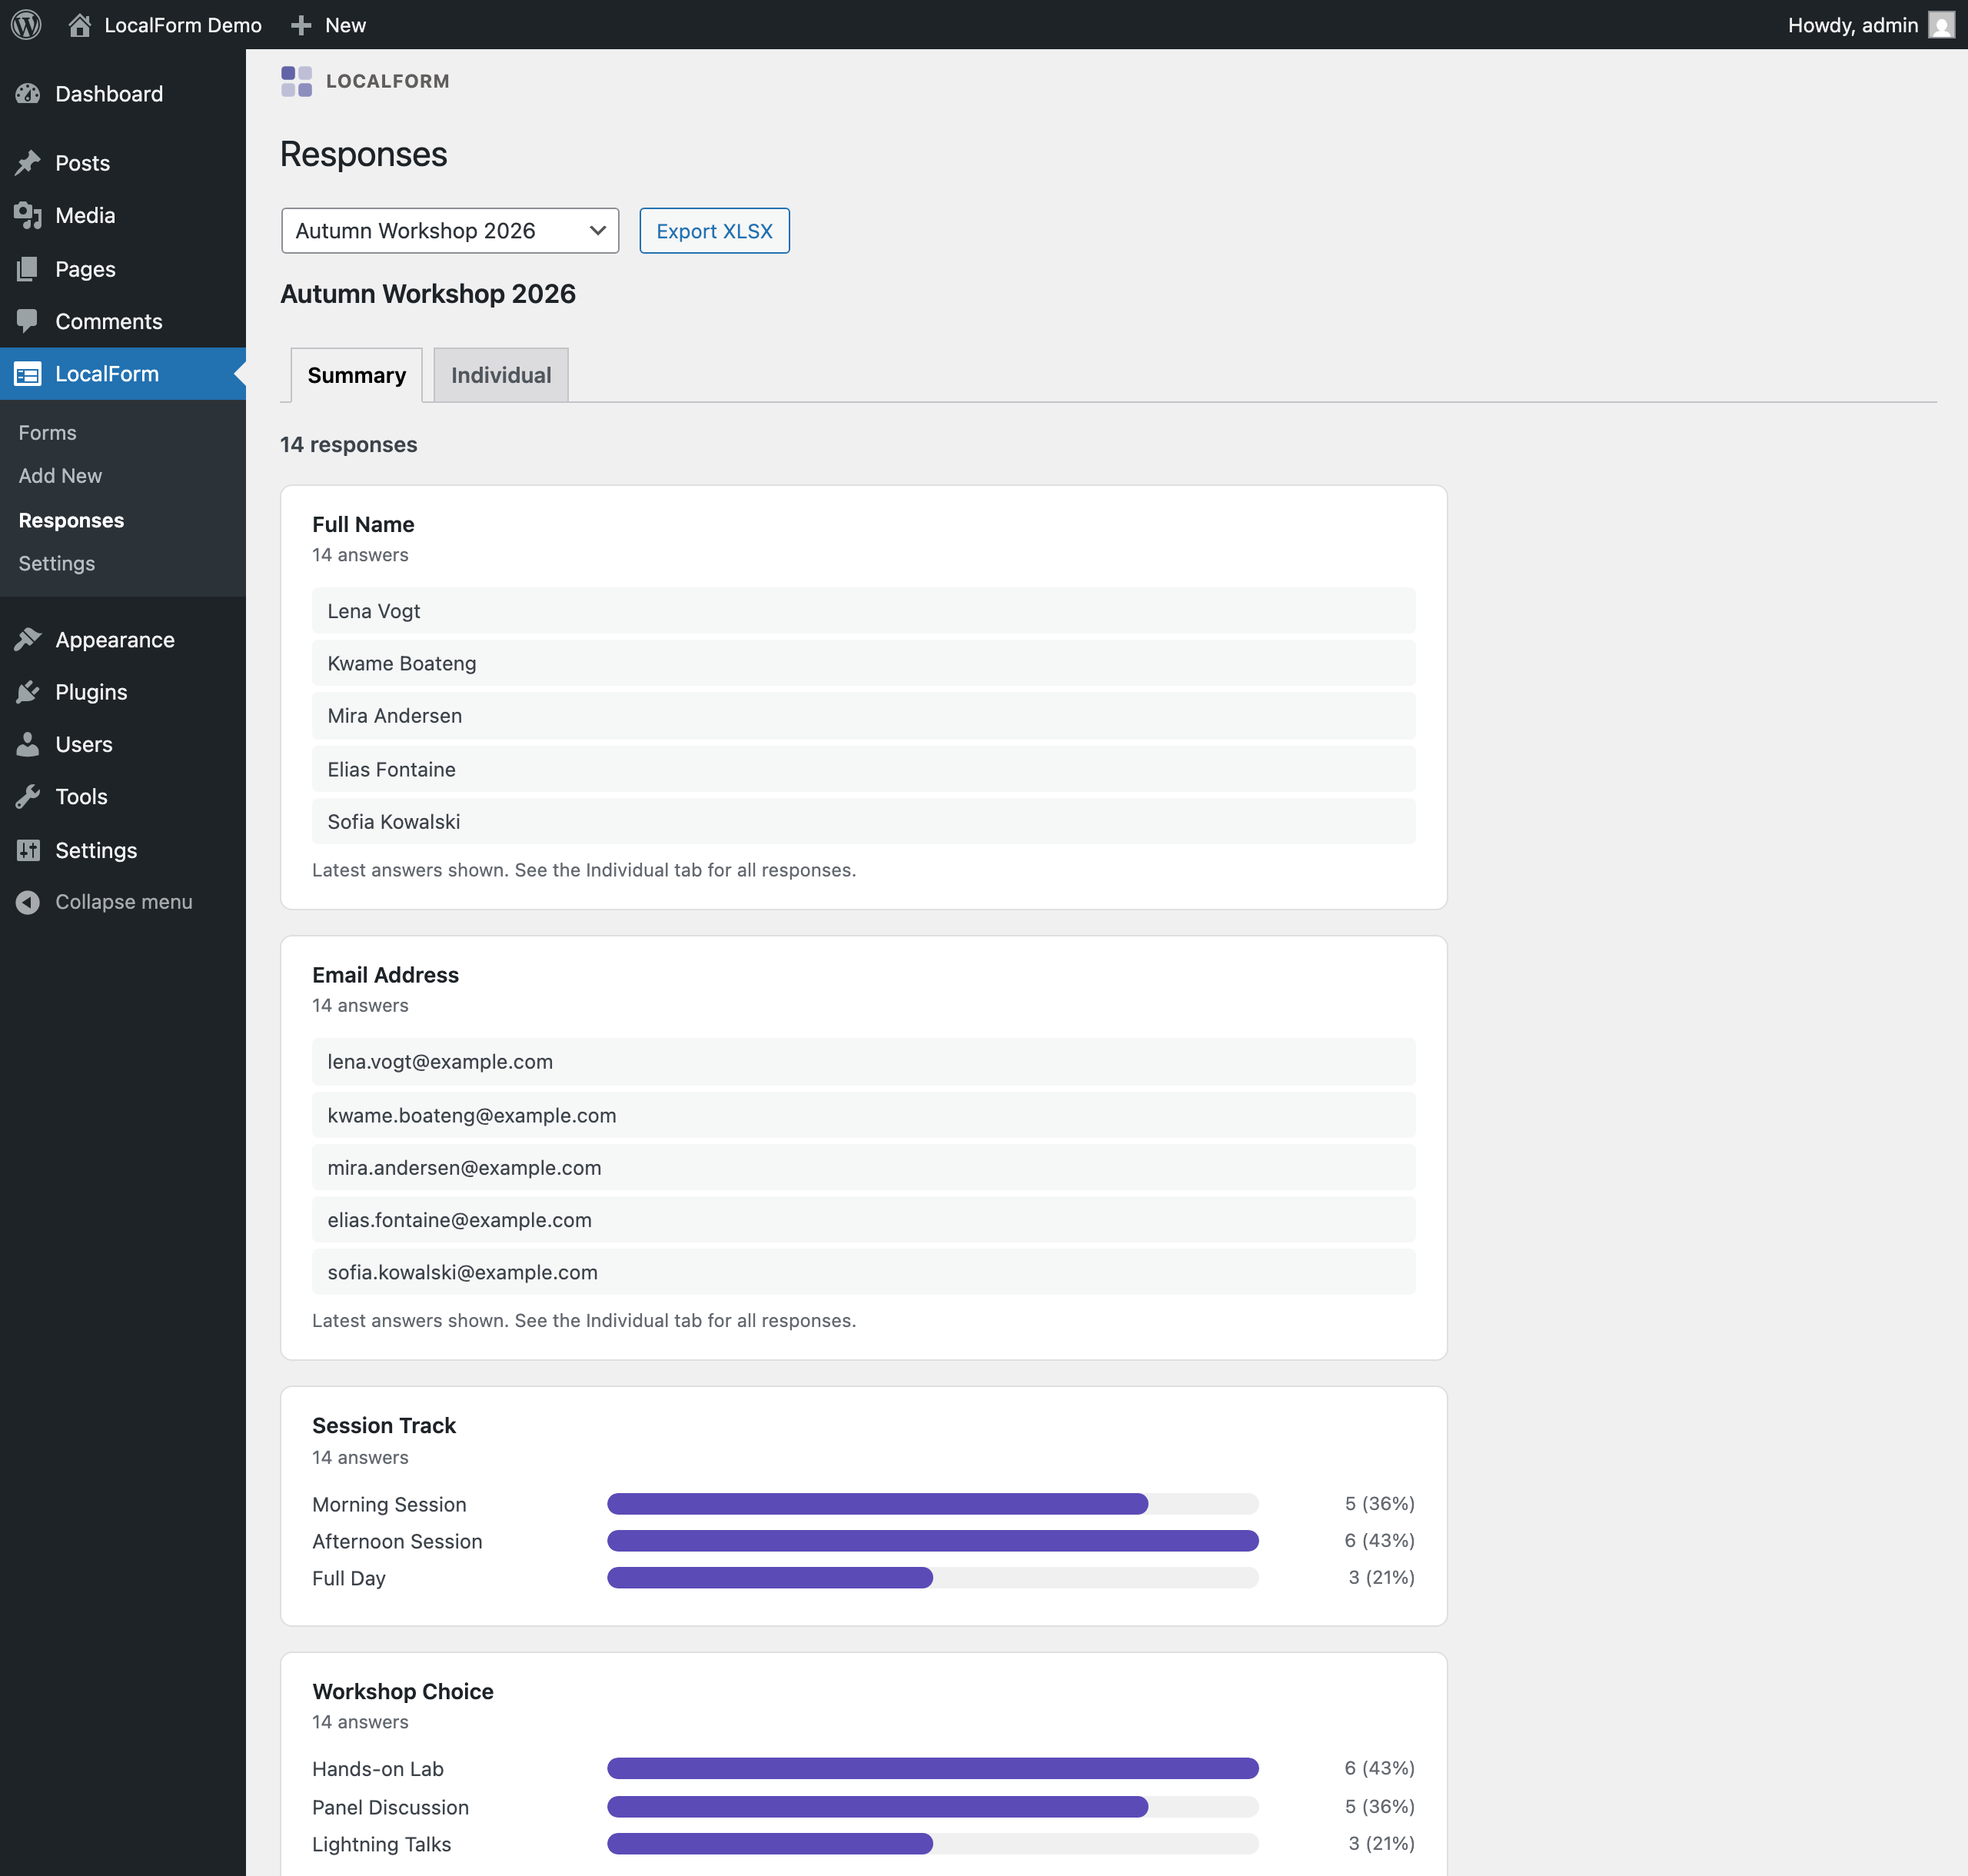Click the Panel Discussion progress bar

click(932, 1807)
